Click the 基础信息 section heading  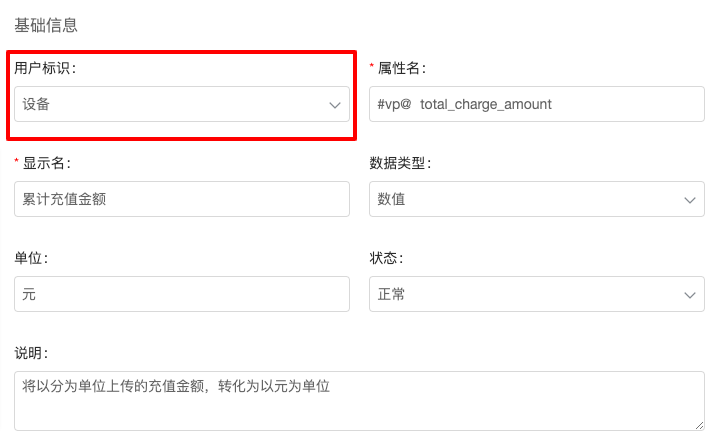coord(46,25)
